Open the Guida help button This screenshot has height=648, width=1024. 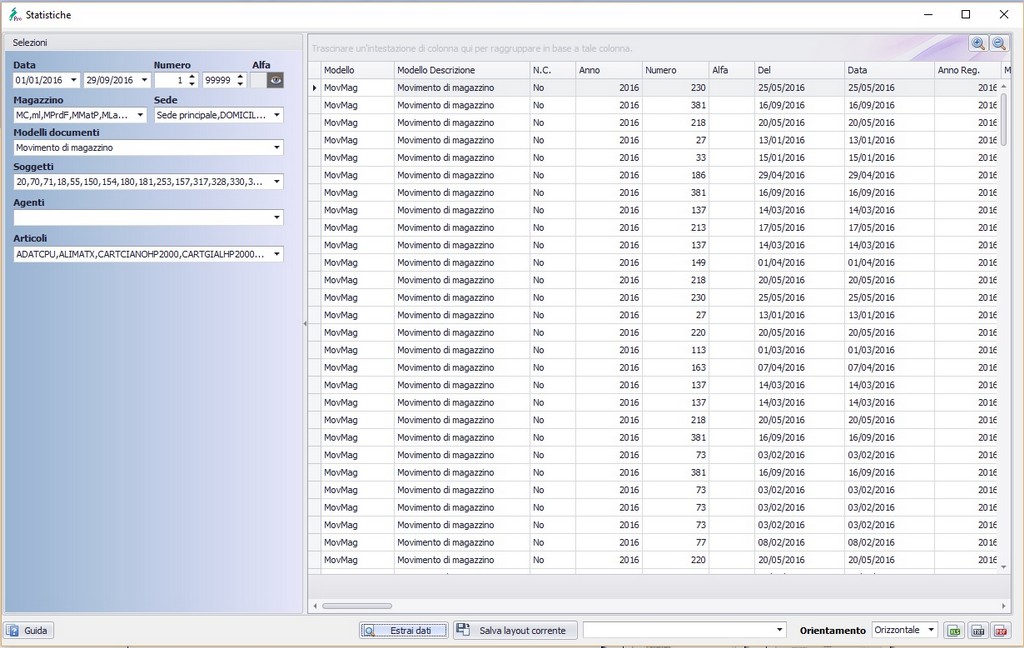(29, 630)
